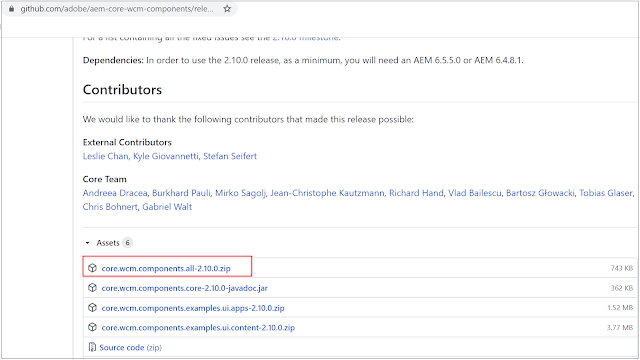Screen dimensions: 640x360
Task: Click the Dependencies bold label
Action: [113, 60]
